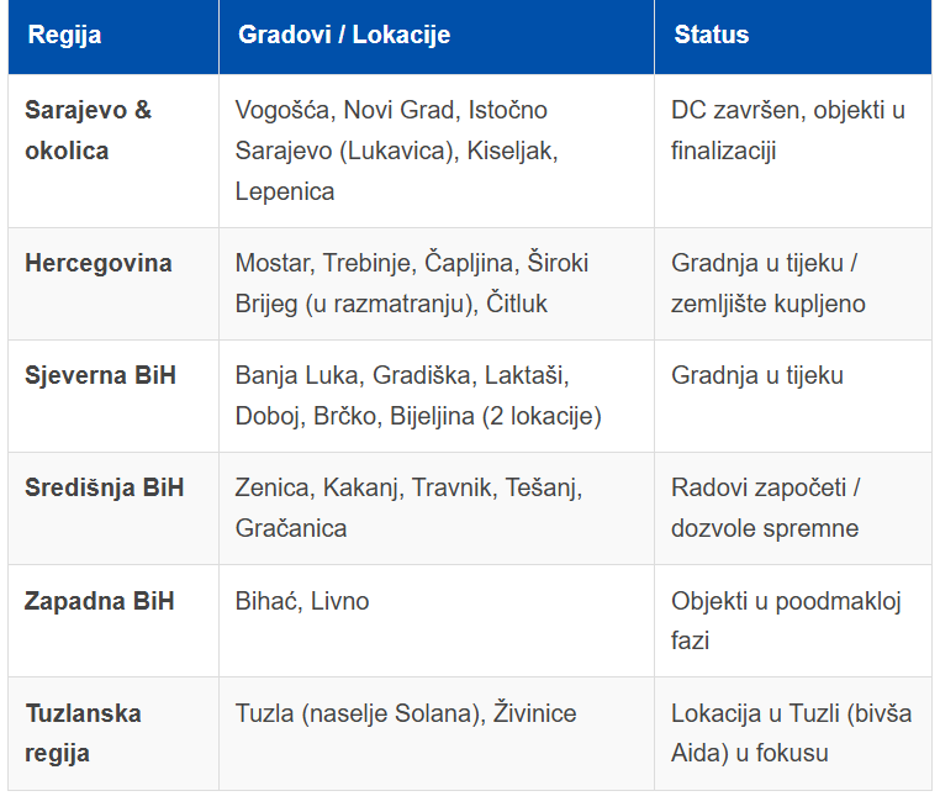
Task: Click the "Radovi započeti / dozvole spremne" status
Action: coord(766,508)
